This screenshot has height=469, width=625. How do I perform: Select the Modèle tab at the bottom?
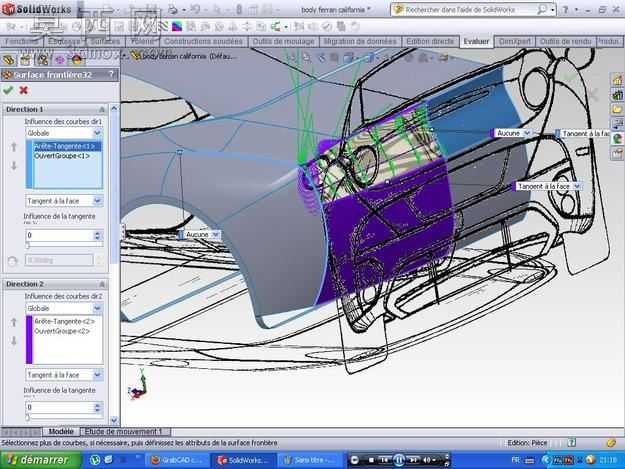[x=61, y=432]
